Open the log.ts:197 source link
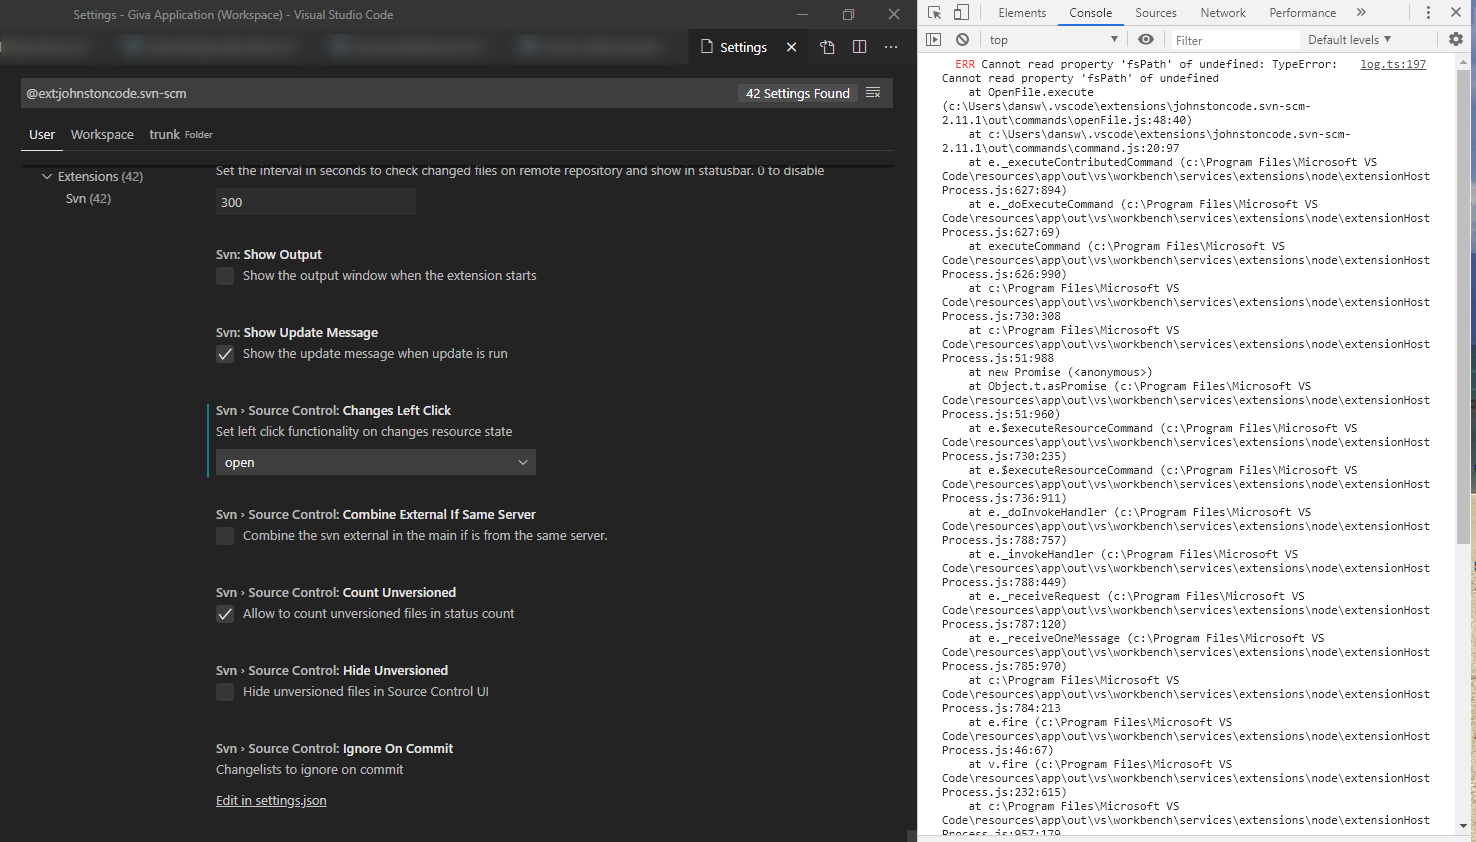Screen dimensions: 1476x842 pos(1392,63)
